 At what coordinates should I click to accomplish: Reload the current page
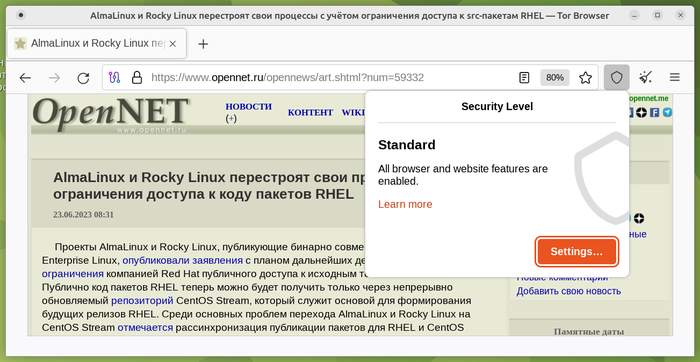coord(83,78)
